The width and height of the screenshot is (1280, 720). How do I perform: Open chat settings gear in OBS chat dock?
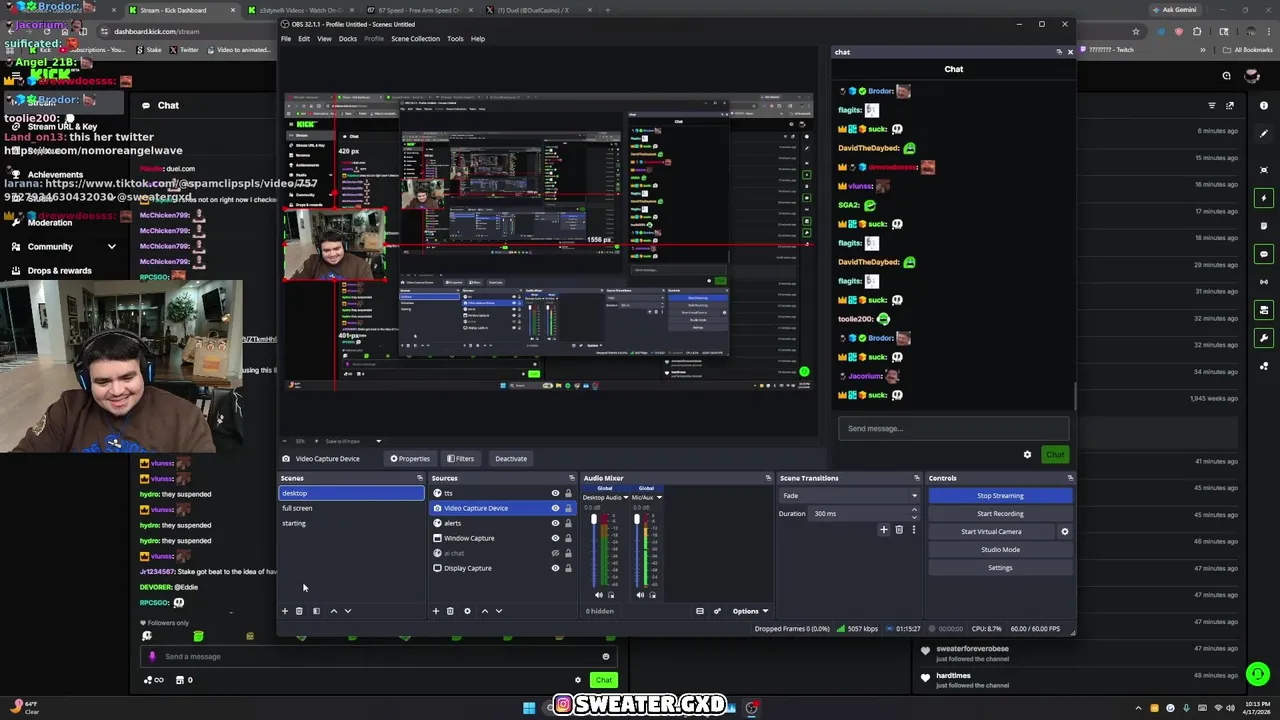[1027, 455]
